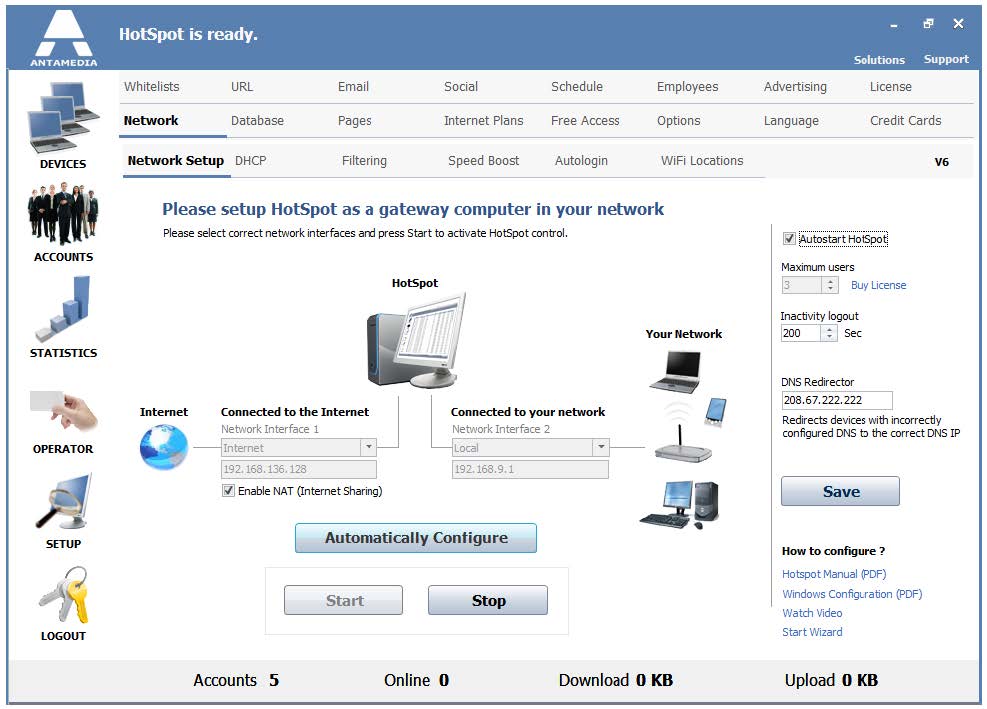Click the HotSpot computer icon
987x709 pixels.
pyautogui.click(x=416, y=340)
